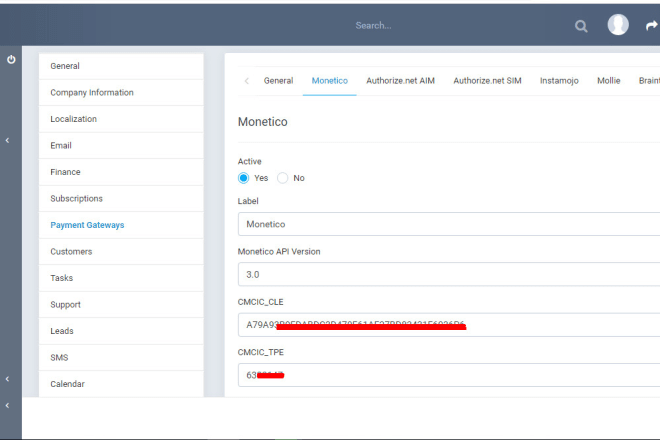
Task: Expand the top chevron in left sidebar
Action: coord(7,140)
